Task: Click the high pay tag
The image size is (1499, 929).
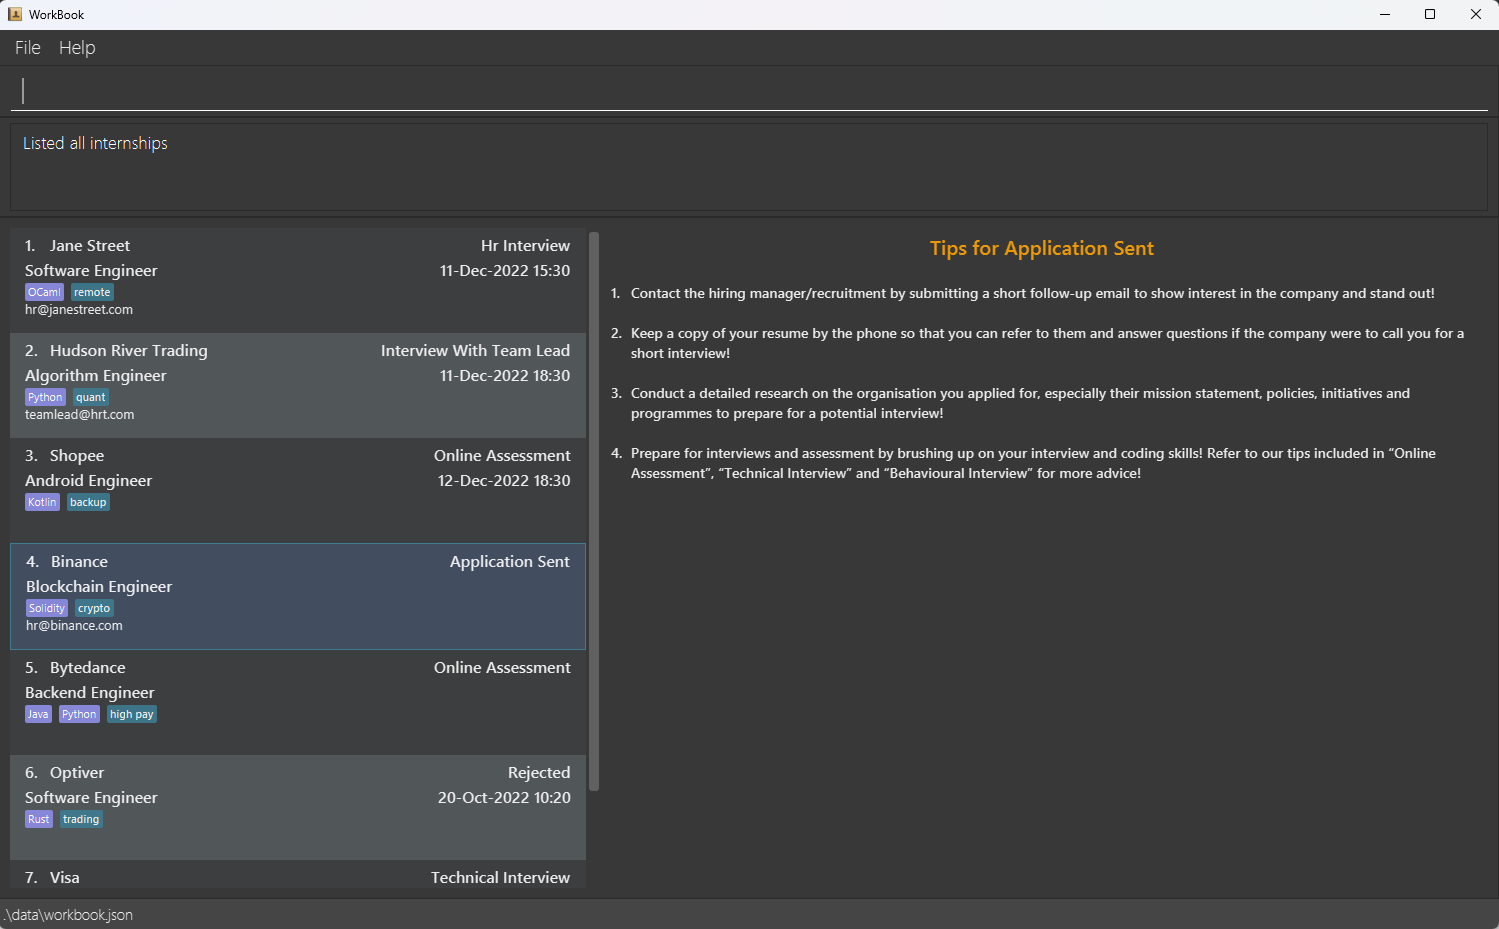Action: pos(132,714)
